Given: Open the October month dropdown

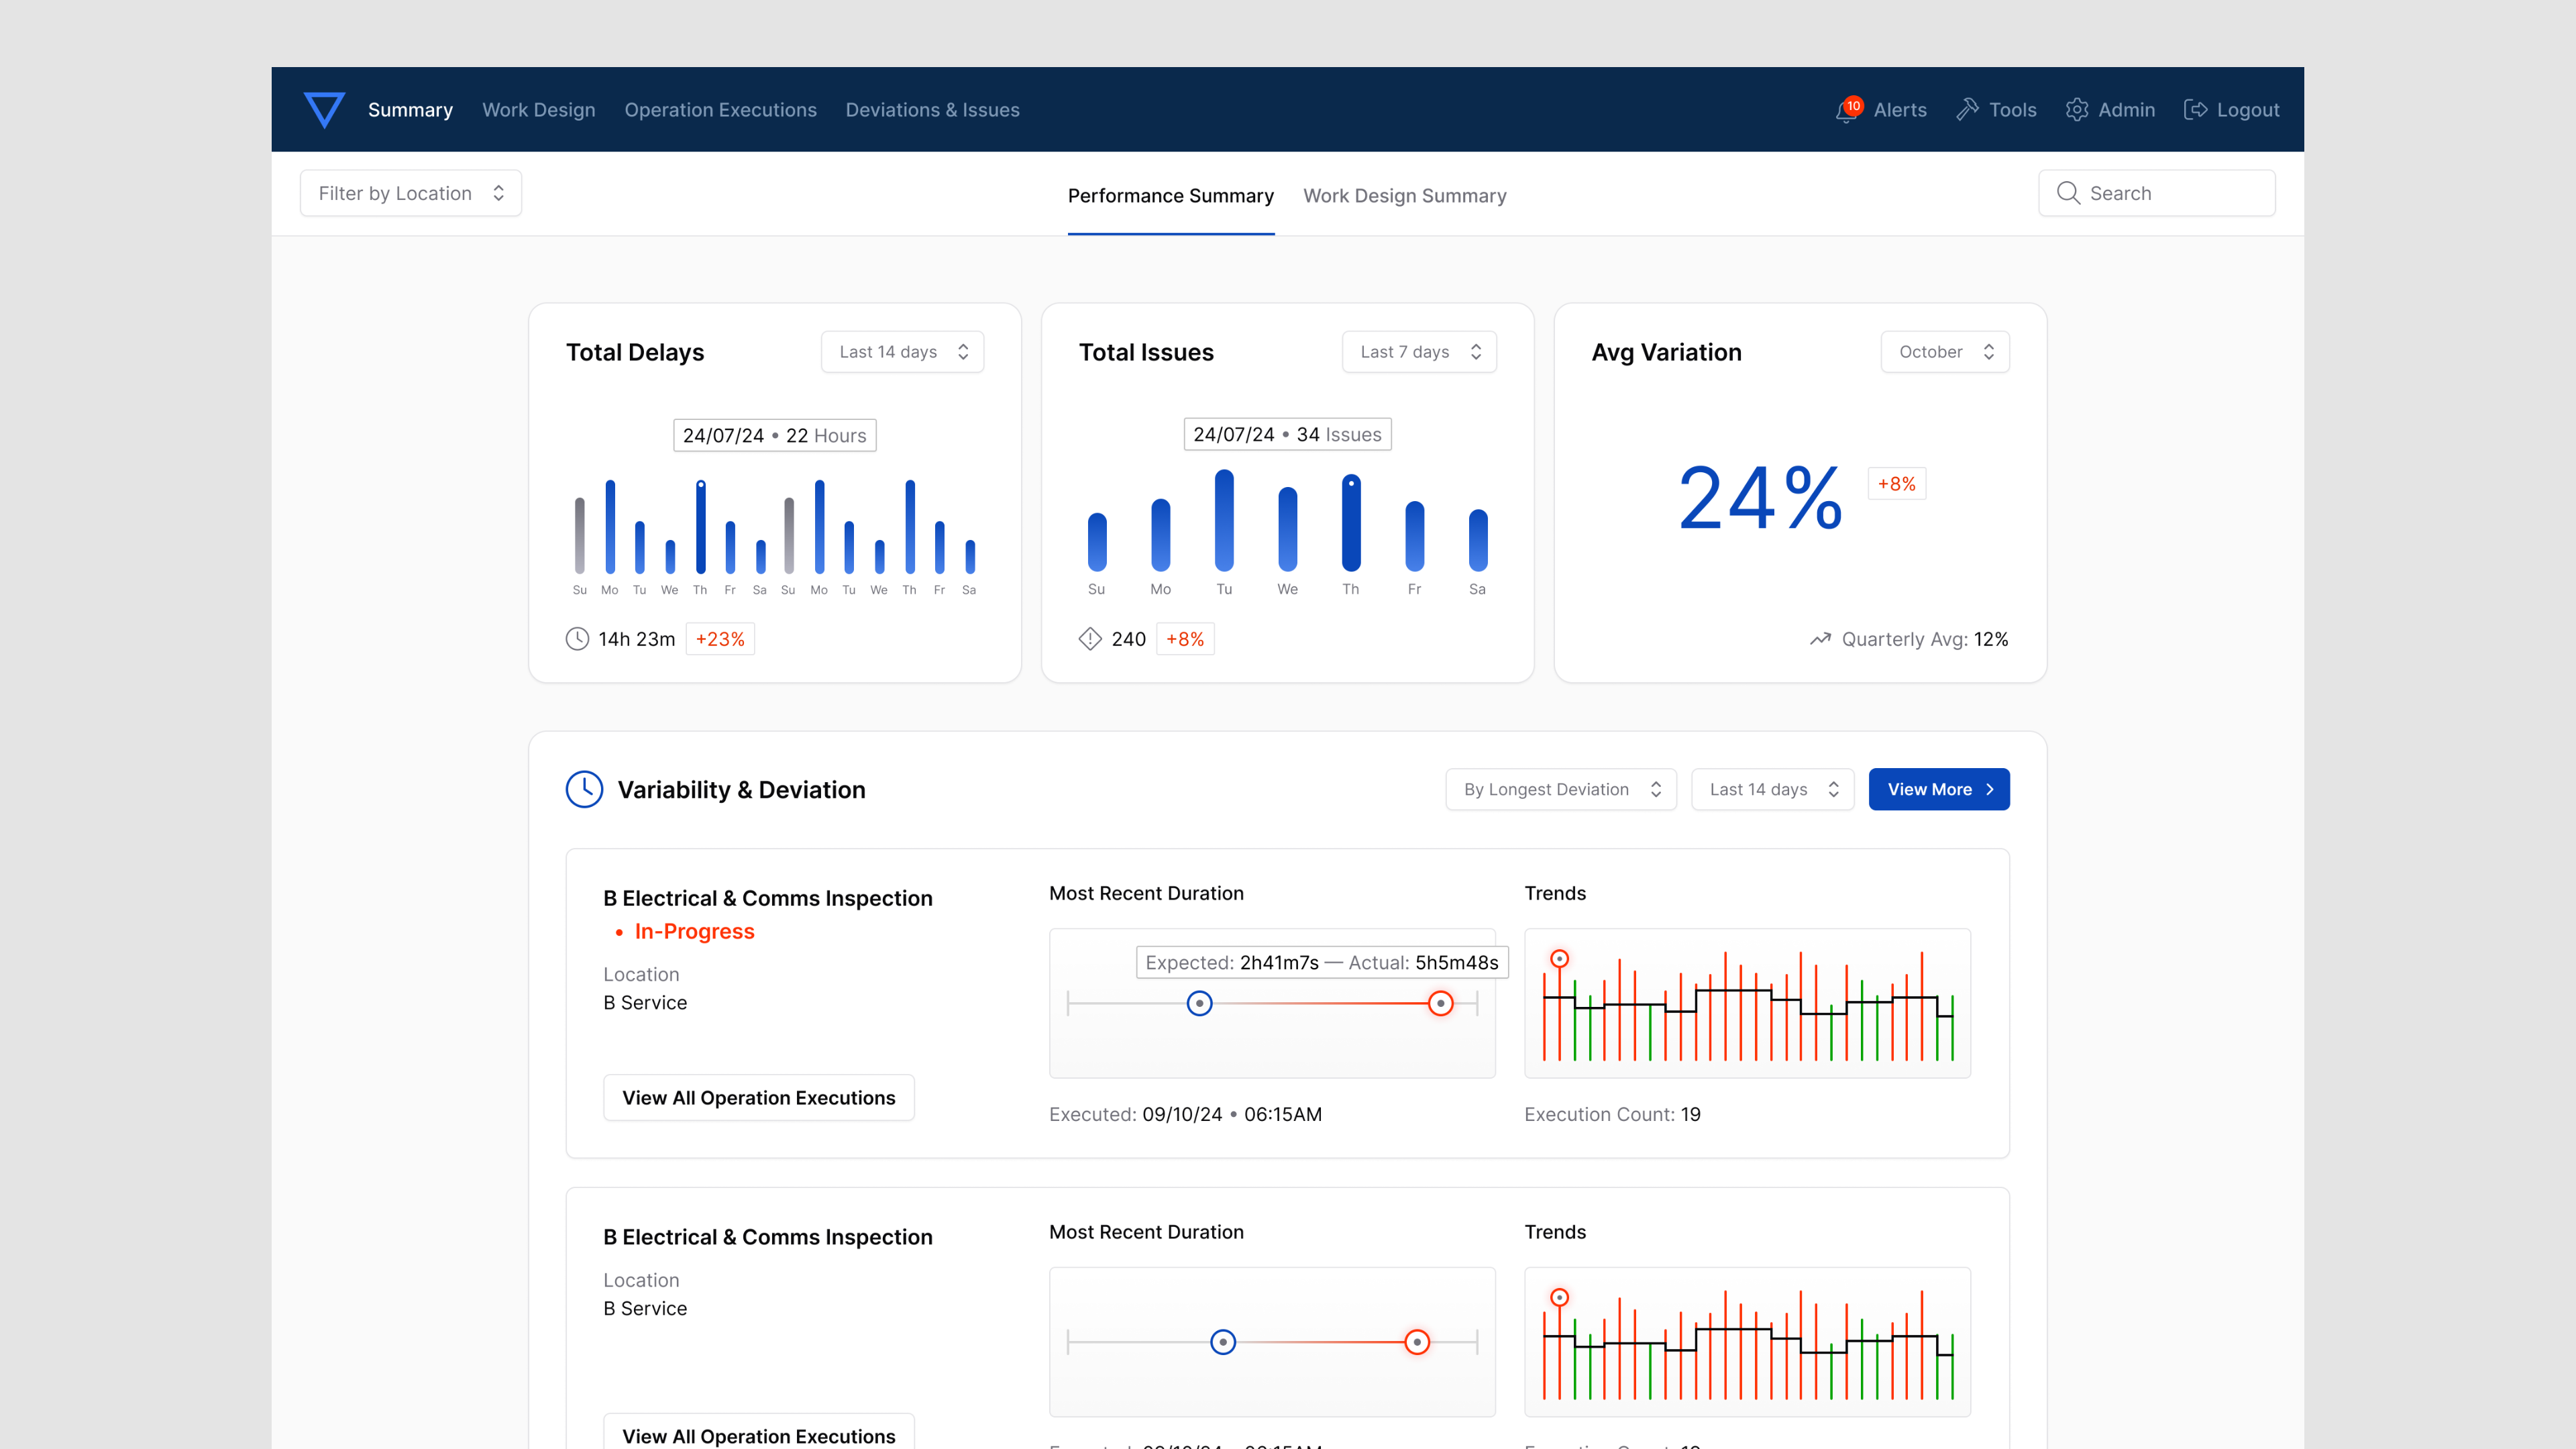Looking at the screenshot, I should [1944, 352].
